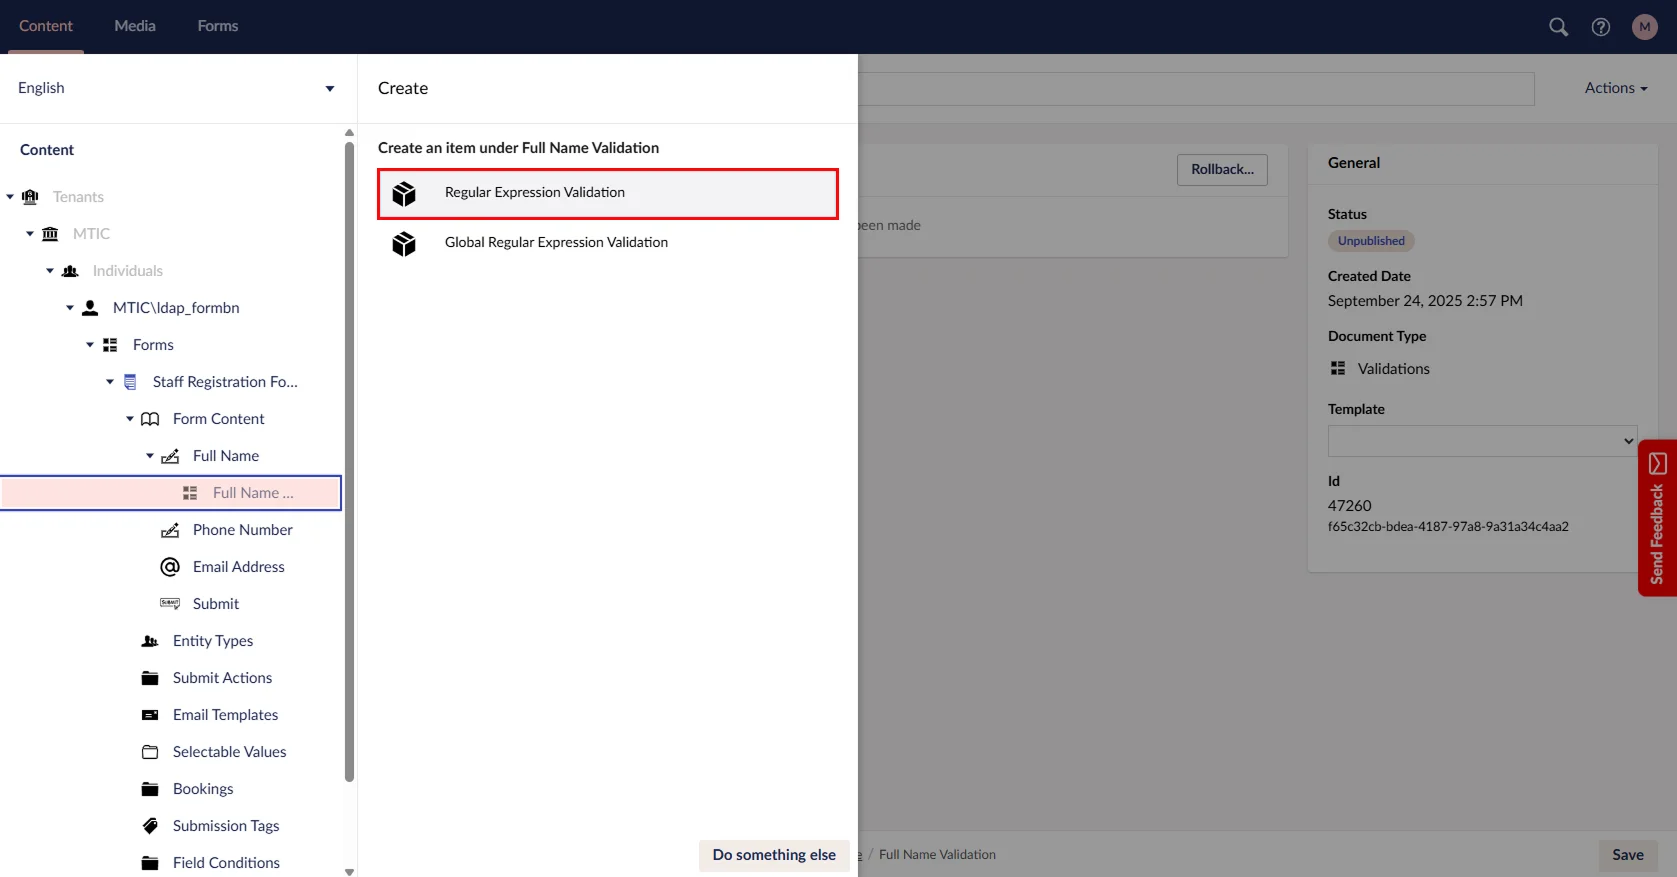Viewport: 1677px width, 877px height.
Task: Switch to the Forms tab
Action: pos(217,26)
